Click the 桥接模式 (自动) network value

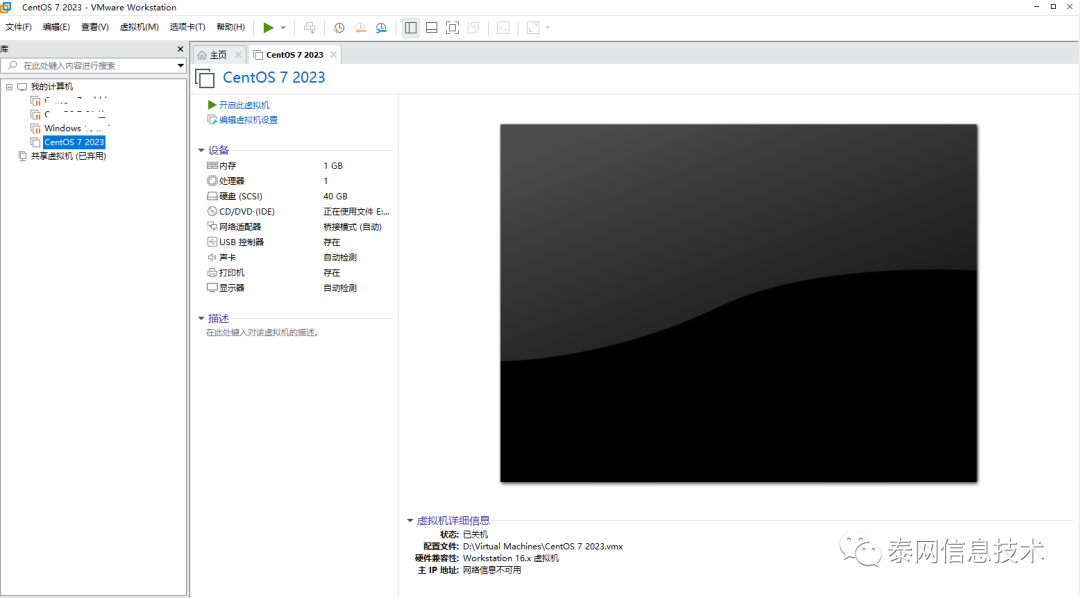tap(352, 227)
